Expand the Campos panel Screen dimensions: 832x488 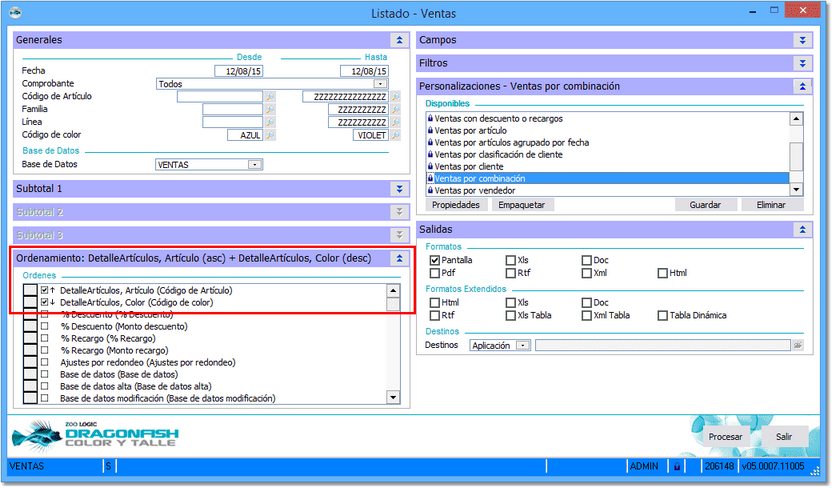pos(802,40)
